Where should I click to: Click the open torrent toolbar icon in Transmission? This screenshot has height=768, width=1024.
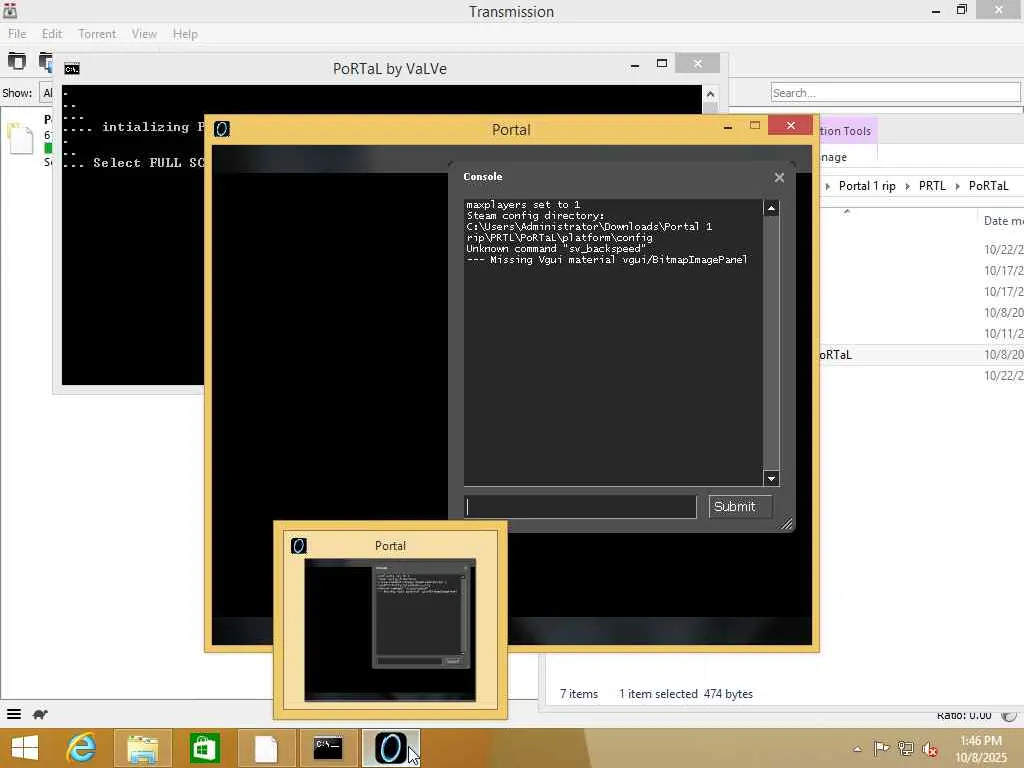17,61
